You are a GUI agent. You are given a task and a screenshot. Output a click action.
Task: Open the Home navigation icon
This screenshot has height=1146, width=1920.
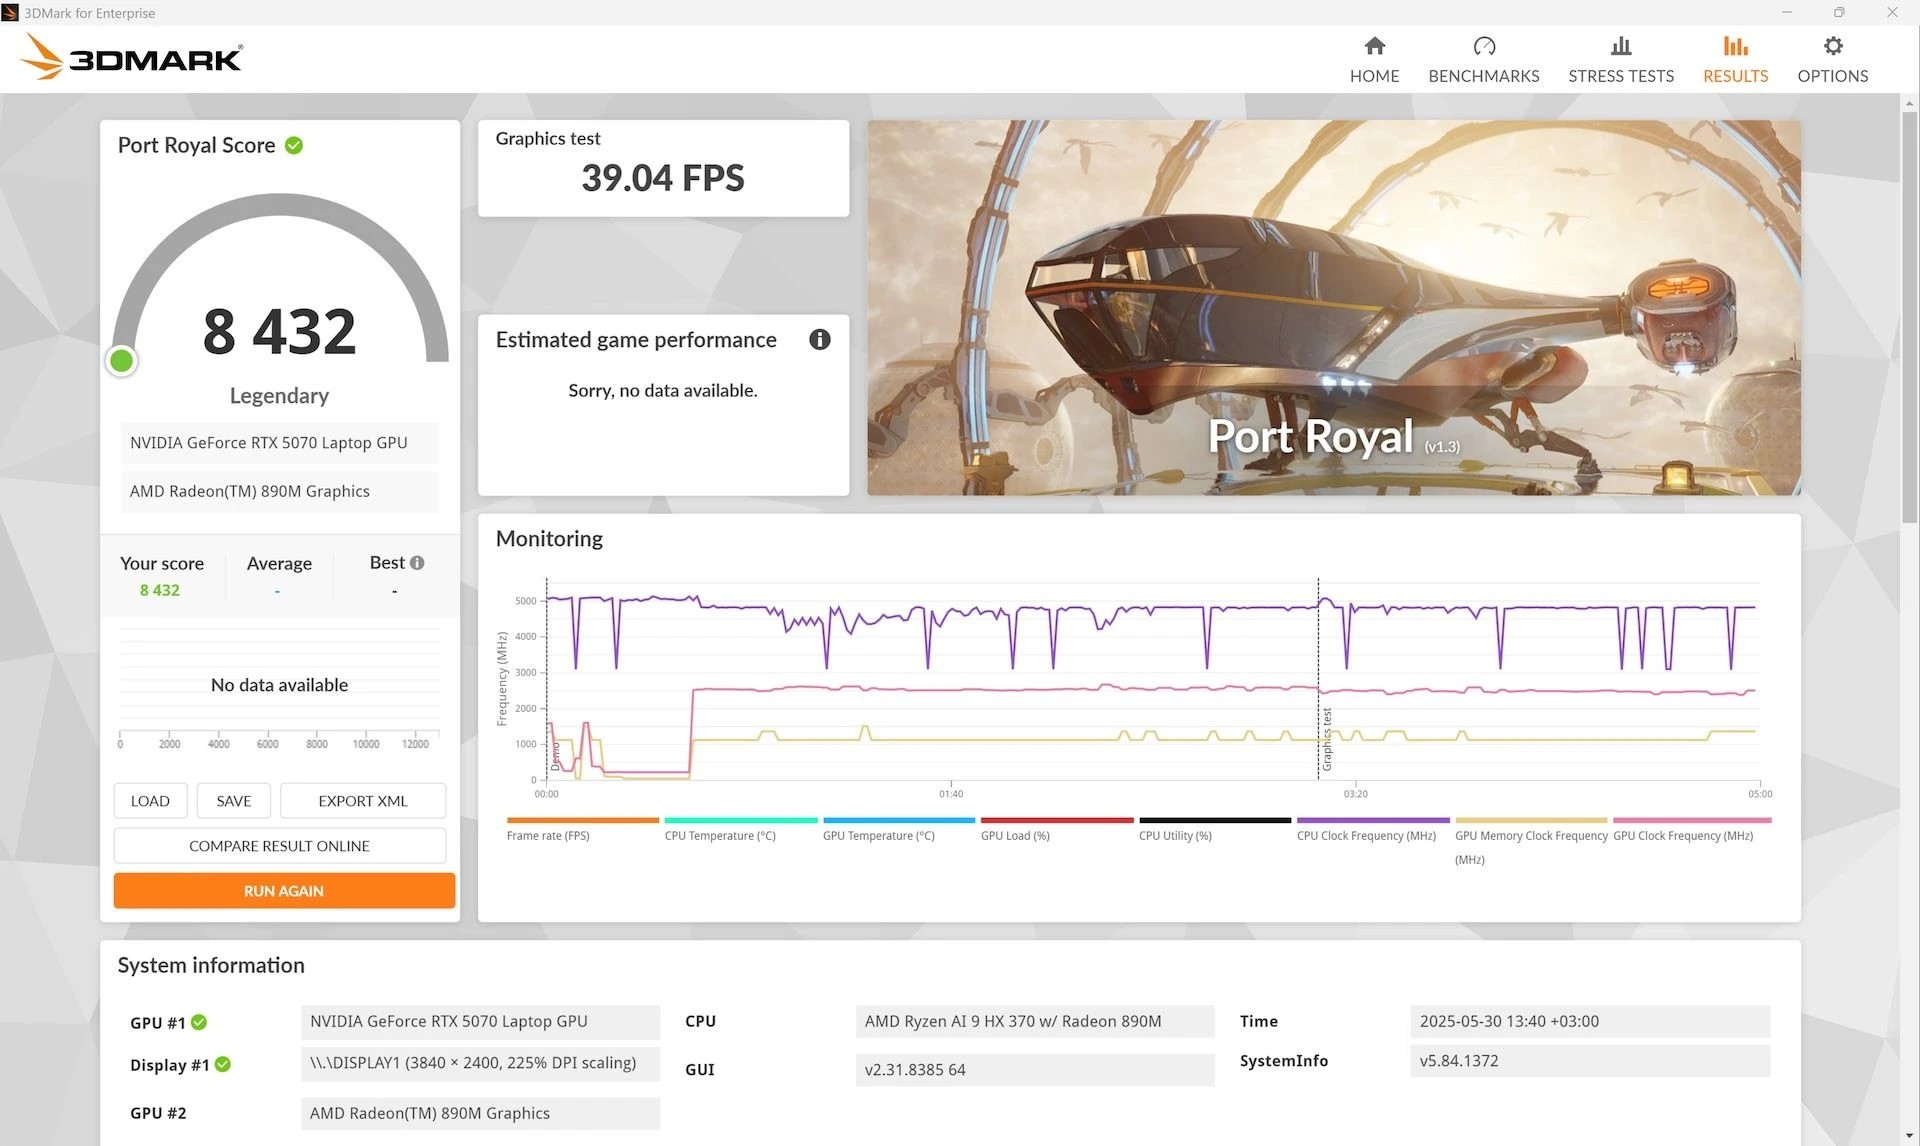1374,46
